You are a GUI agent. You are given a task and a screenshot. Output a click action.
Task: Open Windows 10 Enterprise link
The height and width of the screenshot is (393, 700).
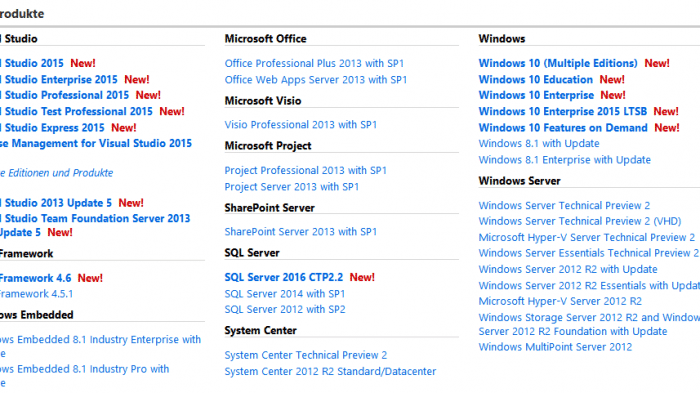click(x=536, y=95)
